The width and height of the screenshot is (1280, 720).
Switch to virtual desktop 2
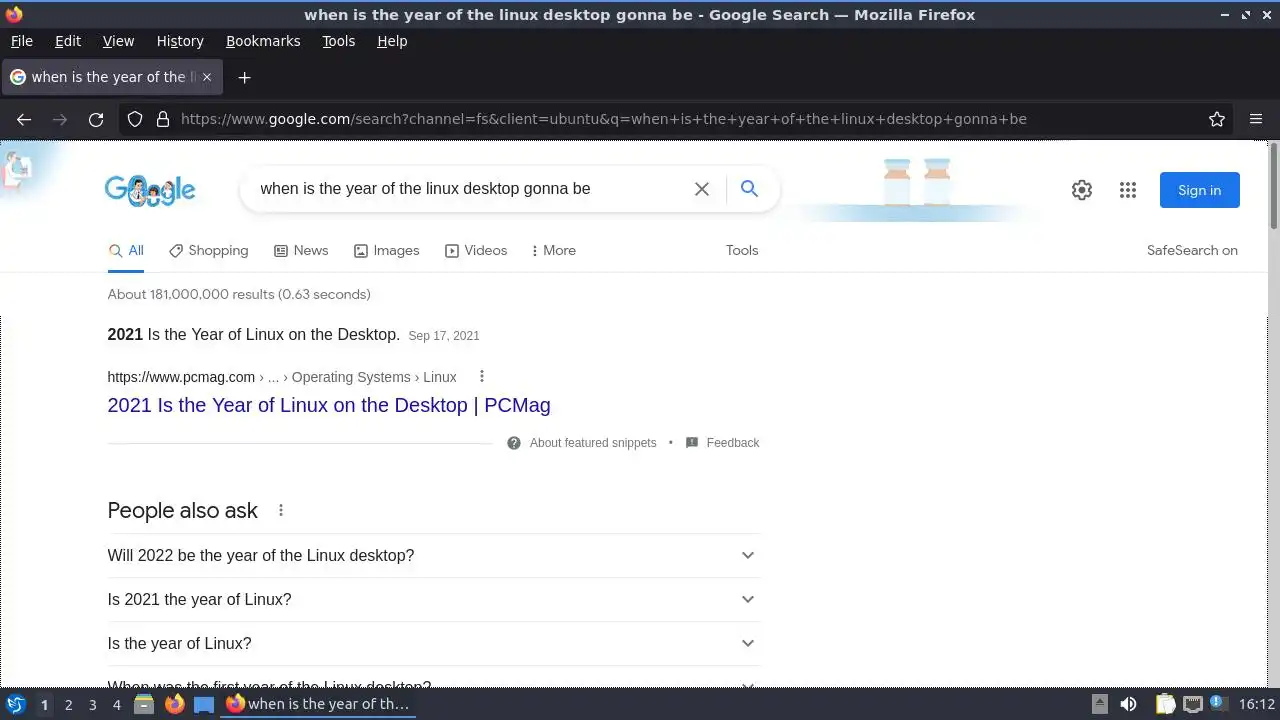68,704
